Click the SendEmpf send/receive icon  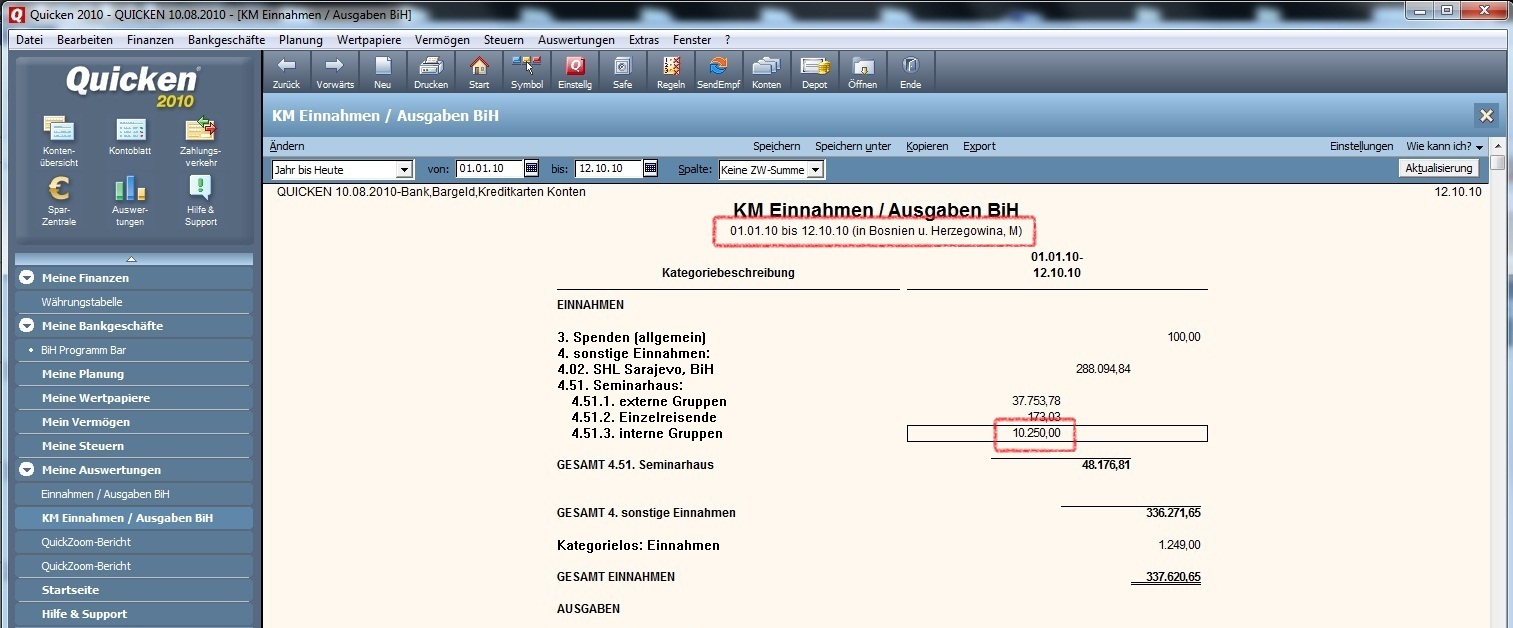pyautogui.click(x=718, y=72)
